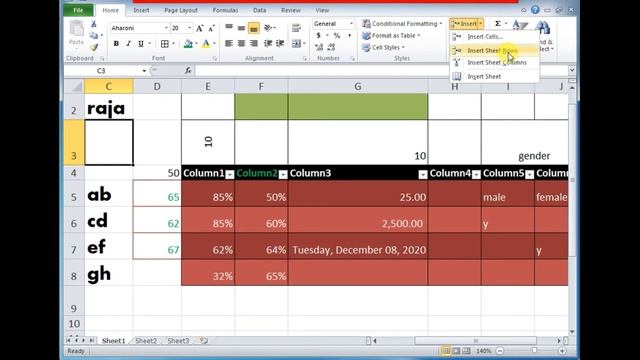Click the AutoSum sigma icon
The width and height of the screenshot is (640, 360).
[498, 24]
